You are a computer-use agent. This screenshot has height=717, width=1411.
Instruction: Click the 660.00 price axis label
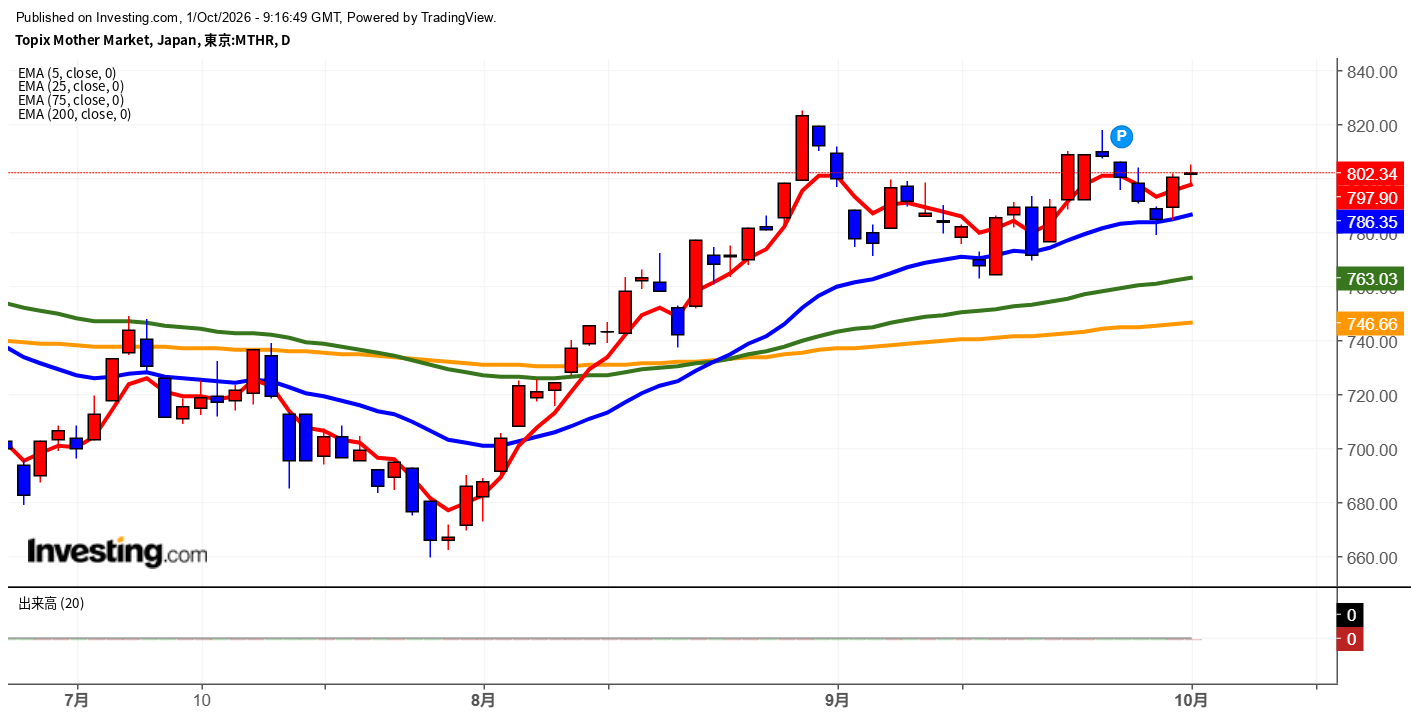(x=1371, y=558)
